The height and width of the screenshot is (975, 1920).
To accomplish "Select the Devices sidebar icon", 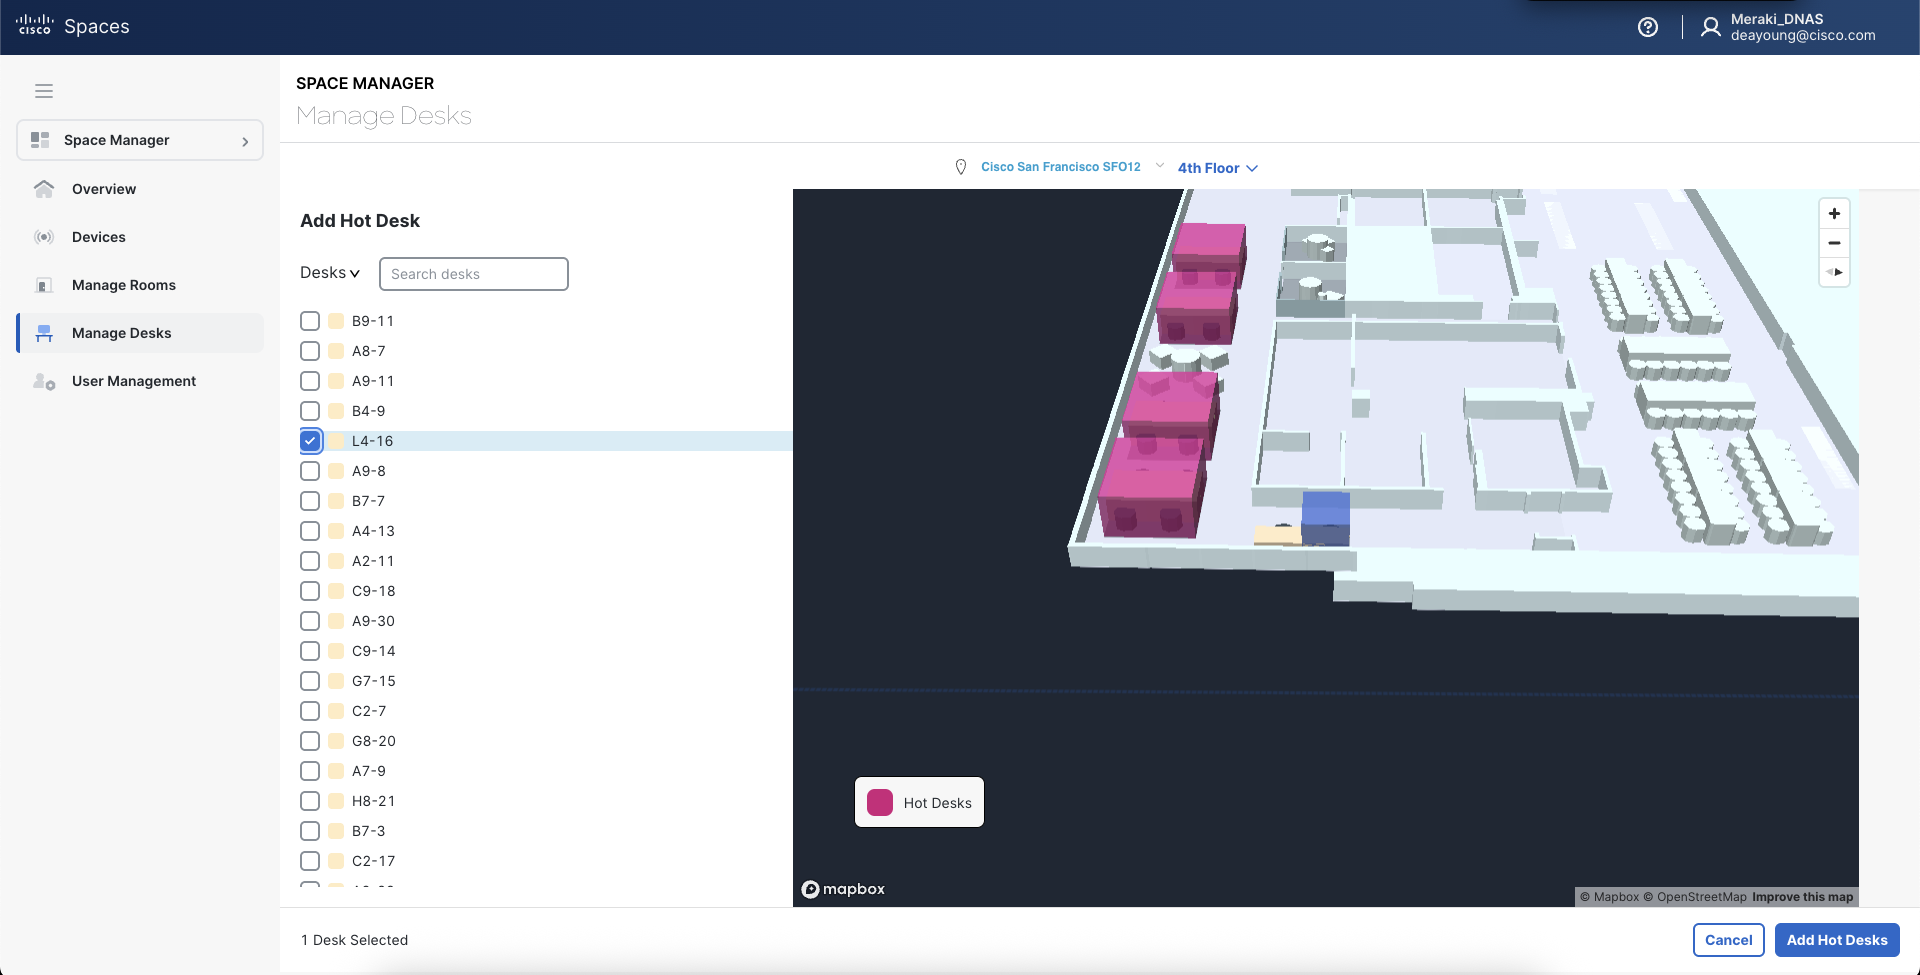I will pyautogui.click(x=44, y=236).
